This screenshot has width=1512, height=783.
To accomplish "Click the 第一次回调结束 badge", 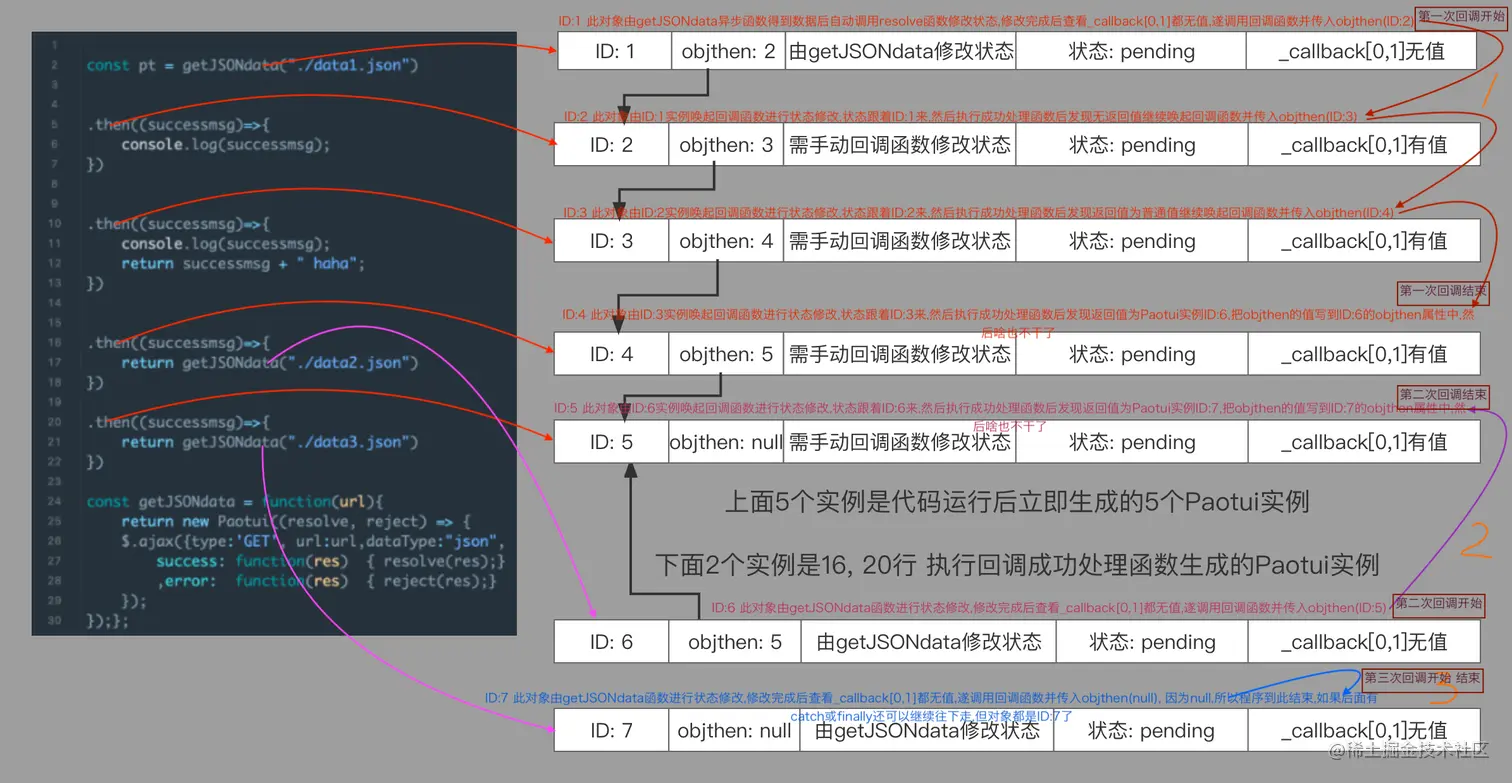I will [1443, 293].
